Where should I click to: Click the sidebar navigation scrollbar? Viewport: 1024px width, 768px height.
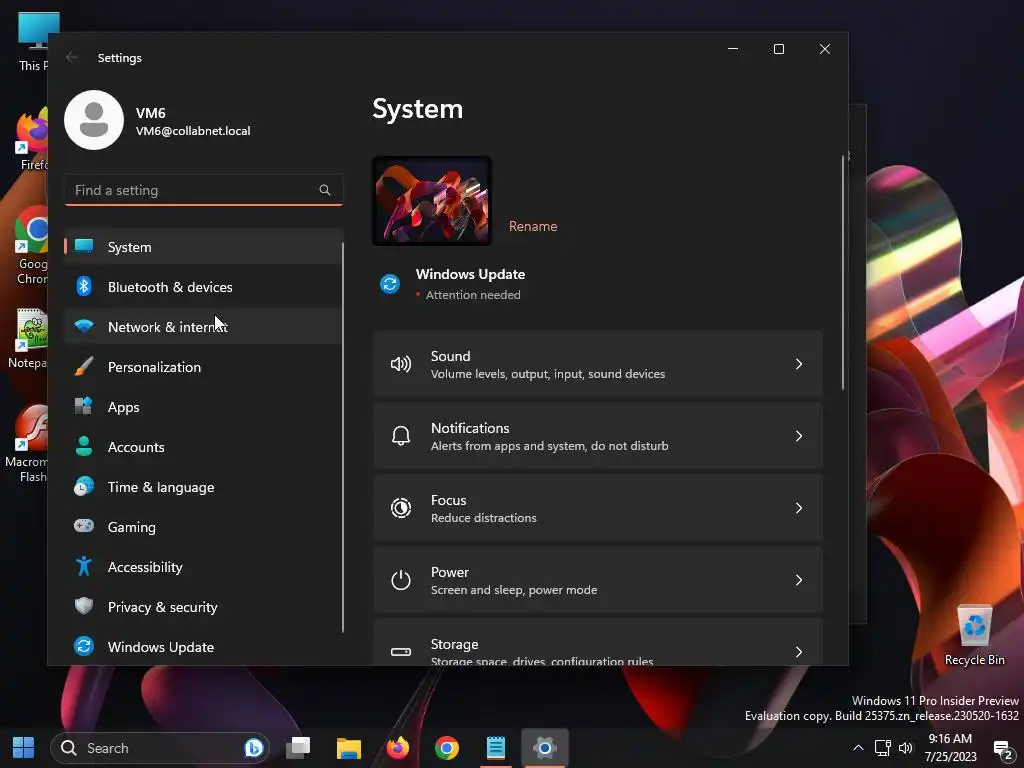(x=343, y=437)
